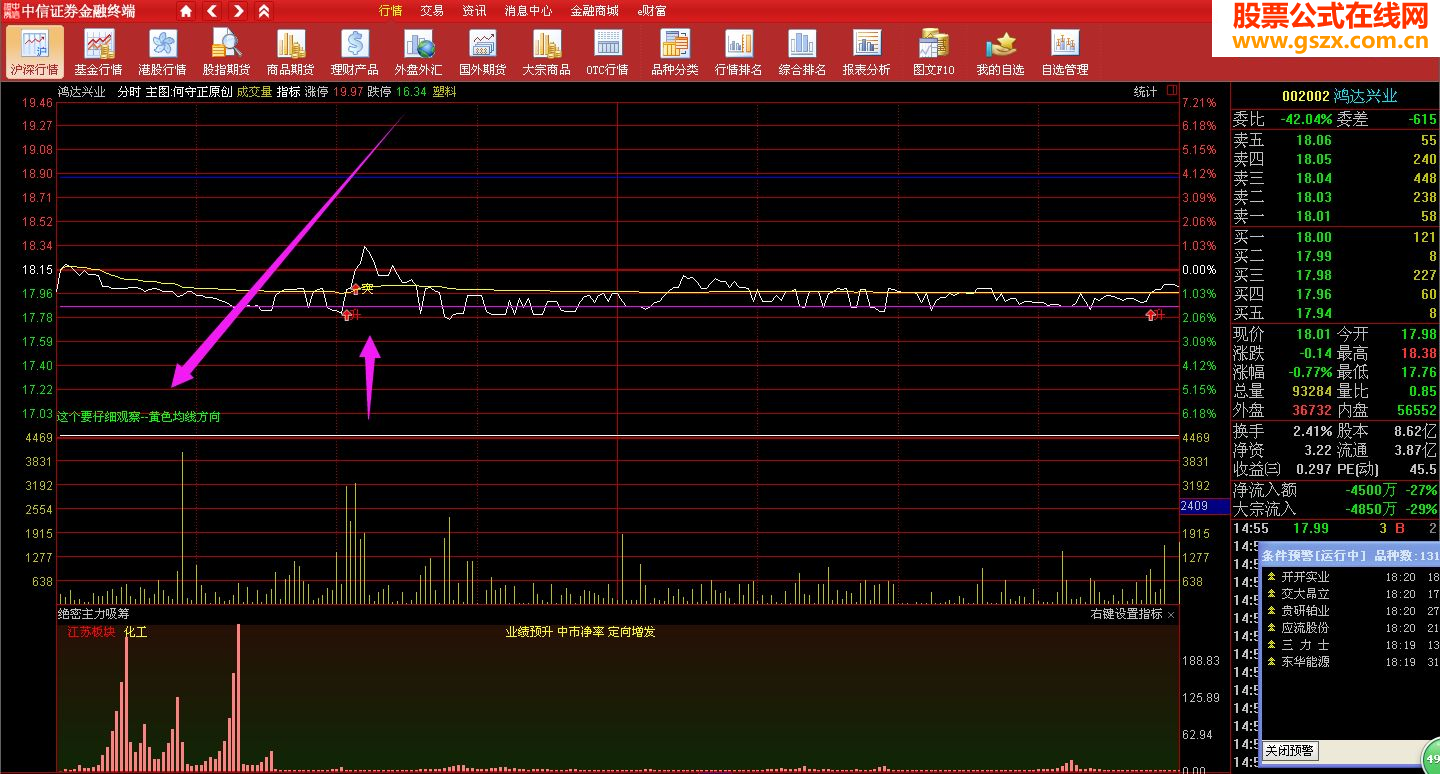
Task: Click the 成交量 volume label
Action: pyautogui.click(x=254, y=92)
